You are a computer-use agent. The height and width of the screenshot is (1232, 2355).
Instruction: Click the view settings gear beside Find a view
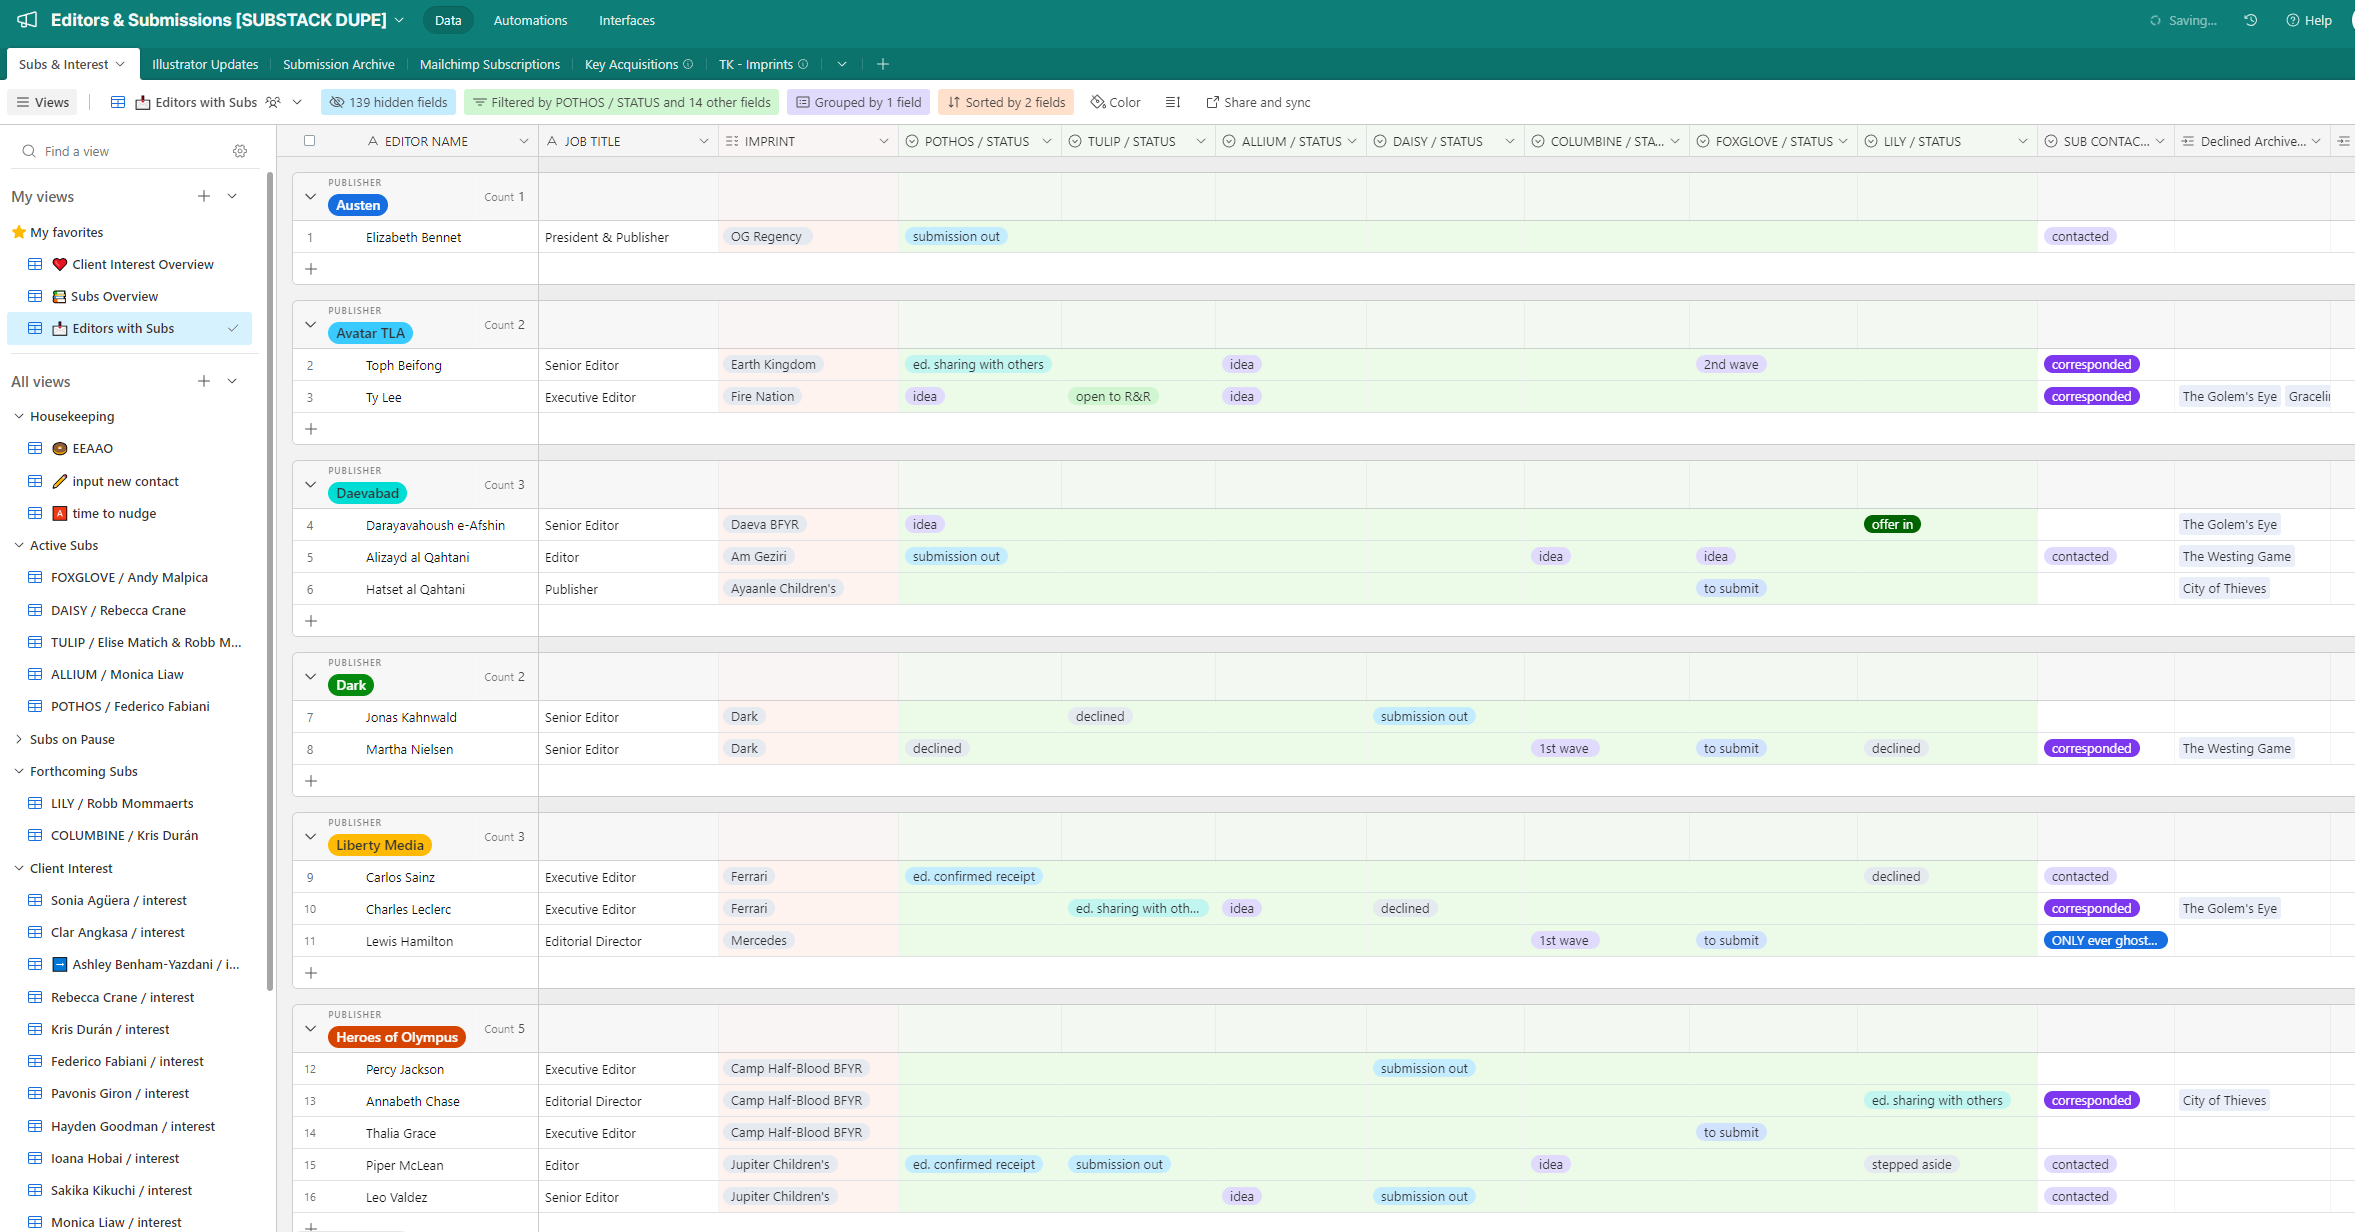pos(240,151)
